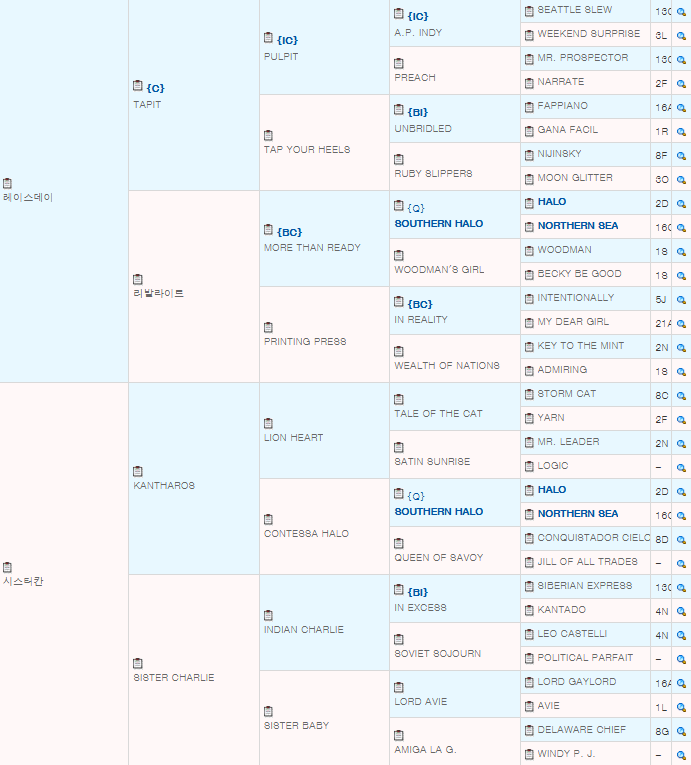Viewport: 691px width, 765px height.
Task: Click the BECKY BE GOOD name
Action: coord(579,273)
